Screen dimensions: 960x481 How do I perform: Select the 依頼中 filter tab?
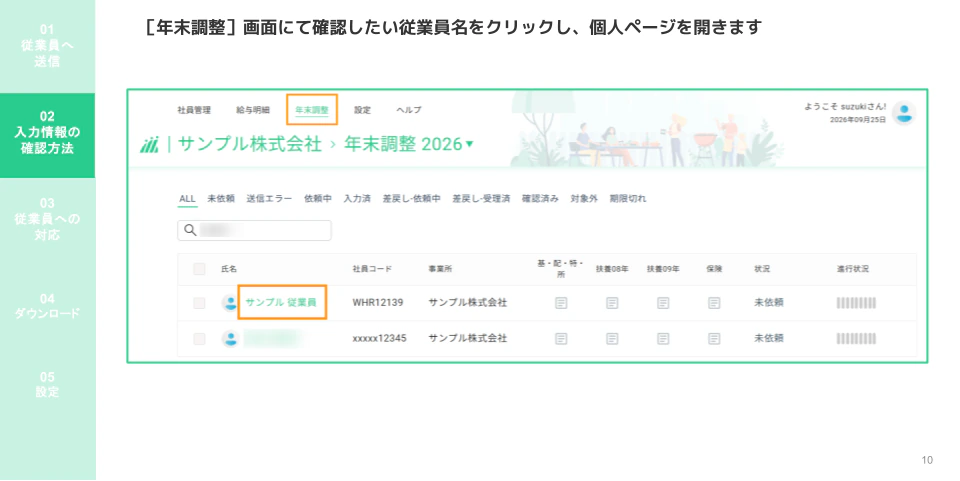coord(318,199)
